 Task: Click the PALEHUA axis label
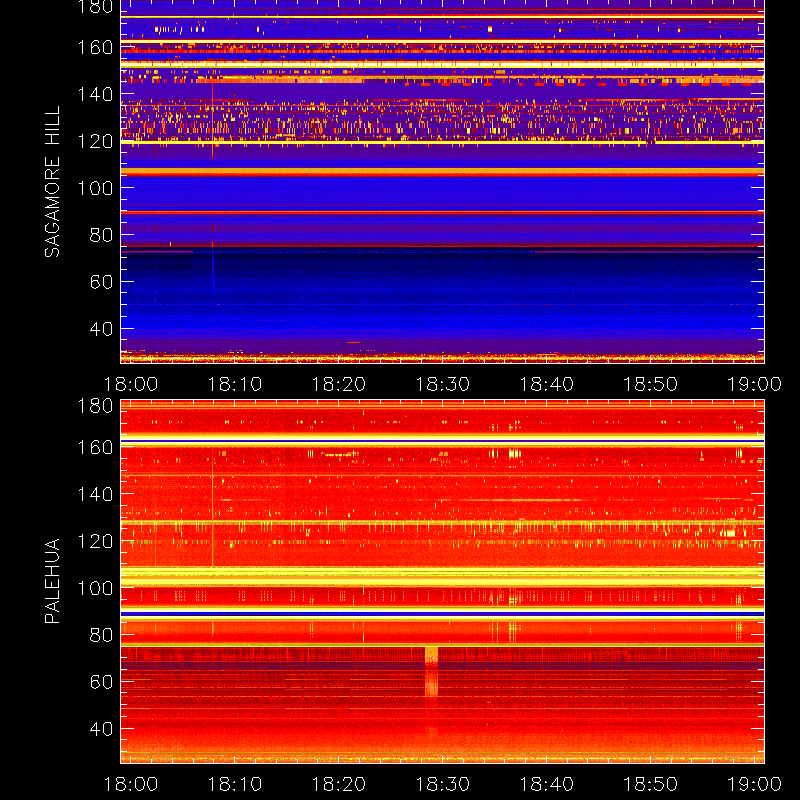point(52,581)
